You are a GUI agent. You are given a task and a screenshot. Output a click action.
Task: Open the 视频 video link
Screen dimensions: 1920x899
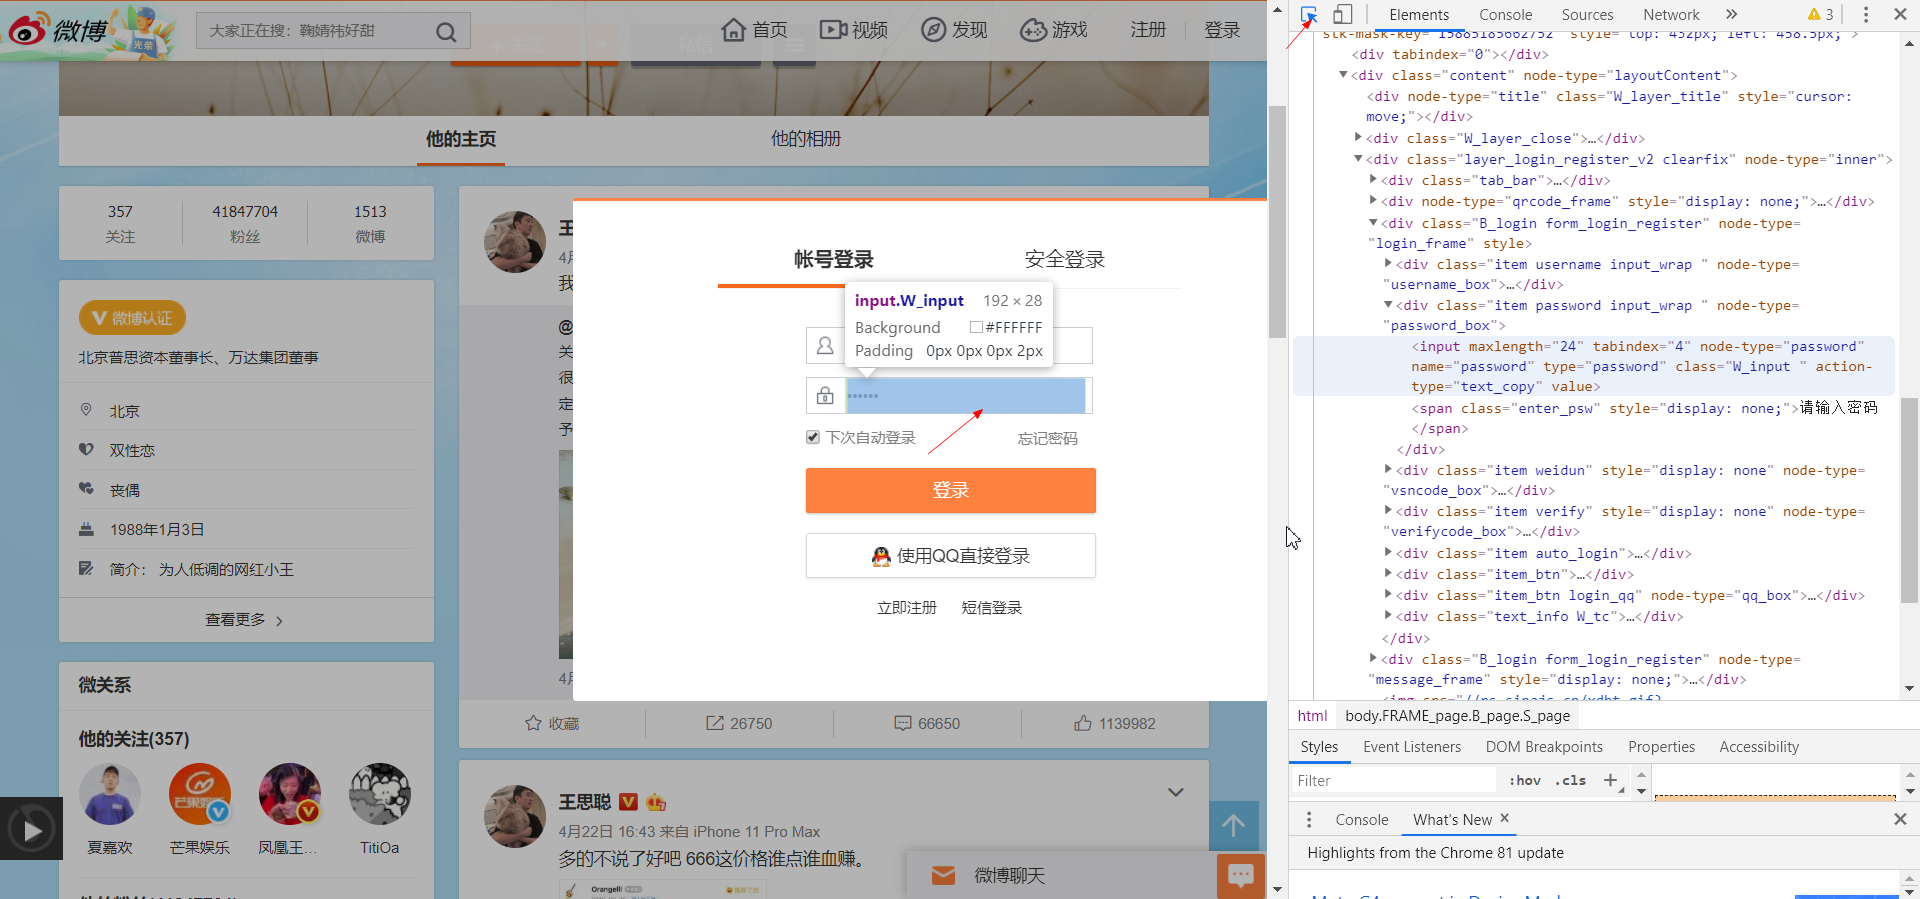point(854,30)
